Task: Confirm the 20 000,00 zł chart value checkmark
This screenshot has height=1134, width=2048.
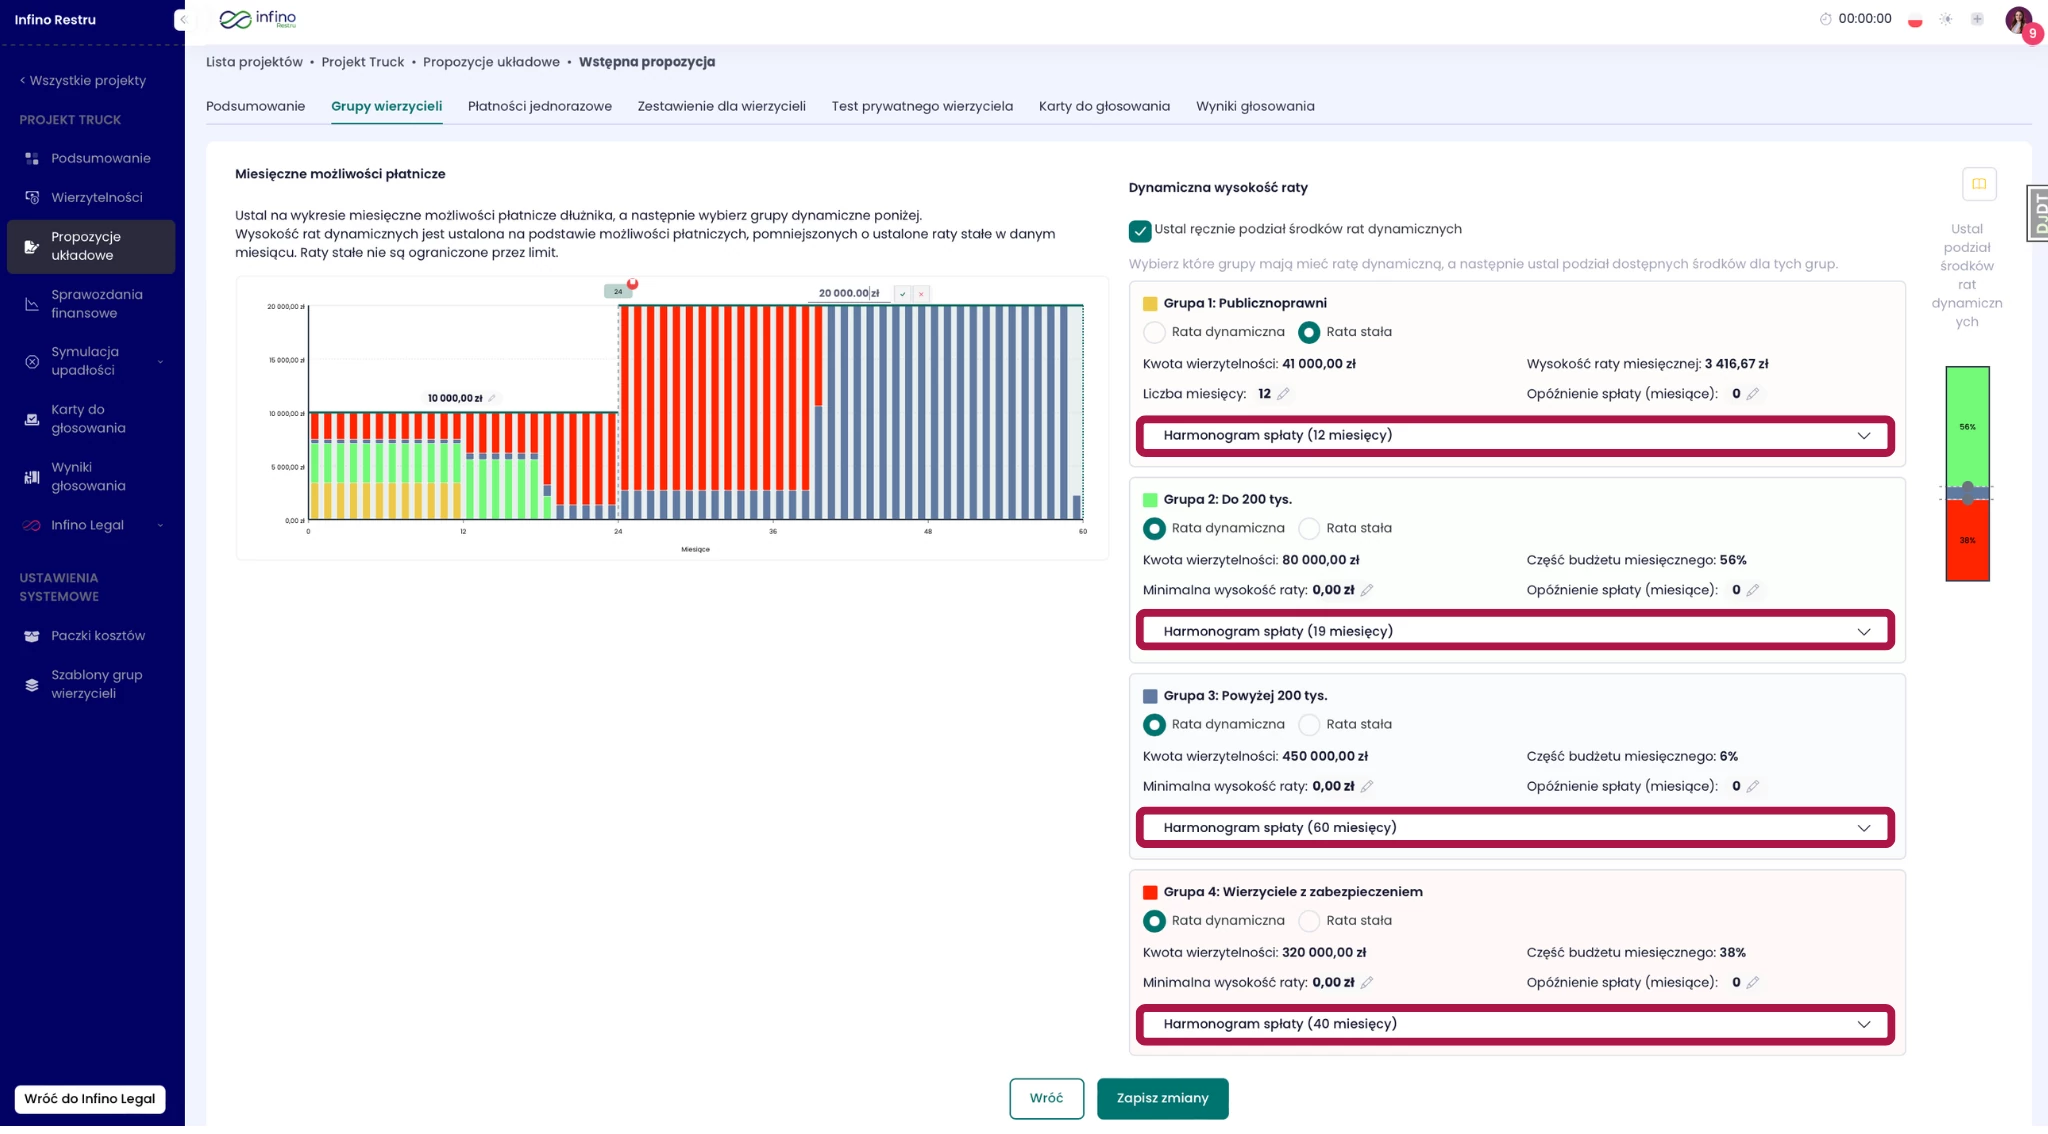Action: pyautogui.click(x=902, y=294)
